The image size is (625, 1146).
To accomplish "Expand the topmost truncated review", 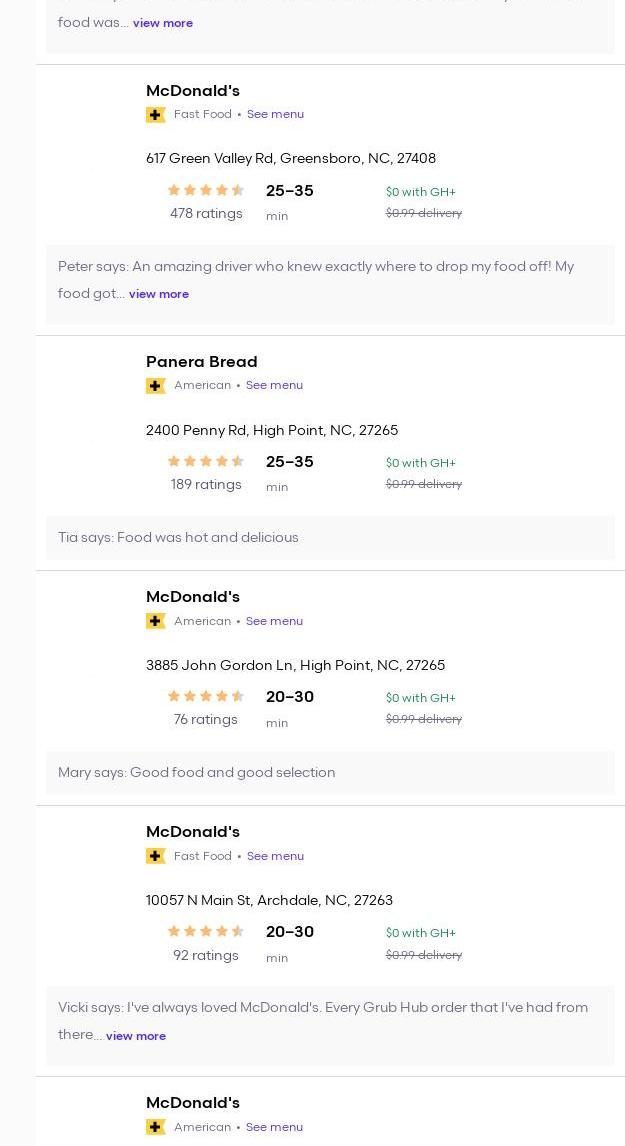I will [x=163, y=23].
